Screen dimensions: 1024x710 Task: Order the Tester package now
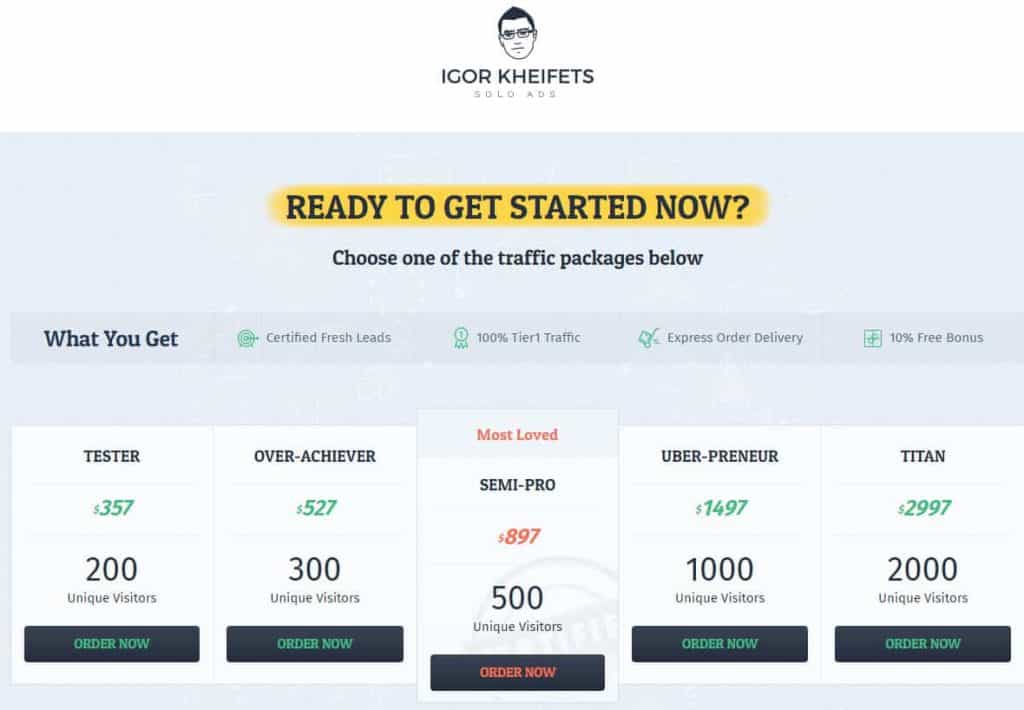pyautogui.click(x=112, y=644)
